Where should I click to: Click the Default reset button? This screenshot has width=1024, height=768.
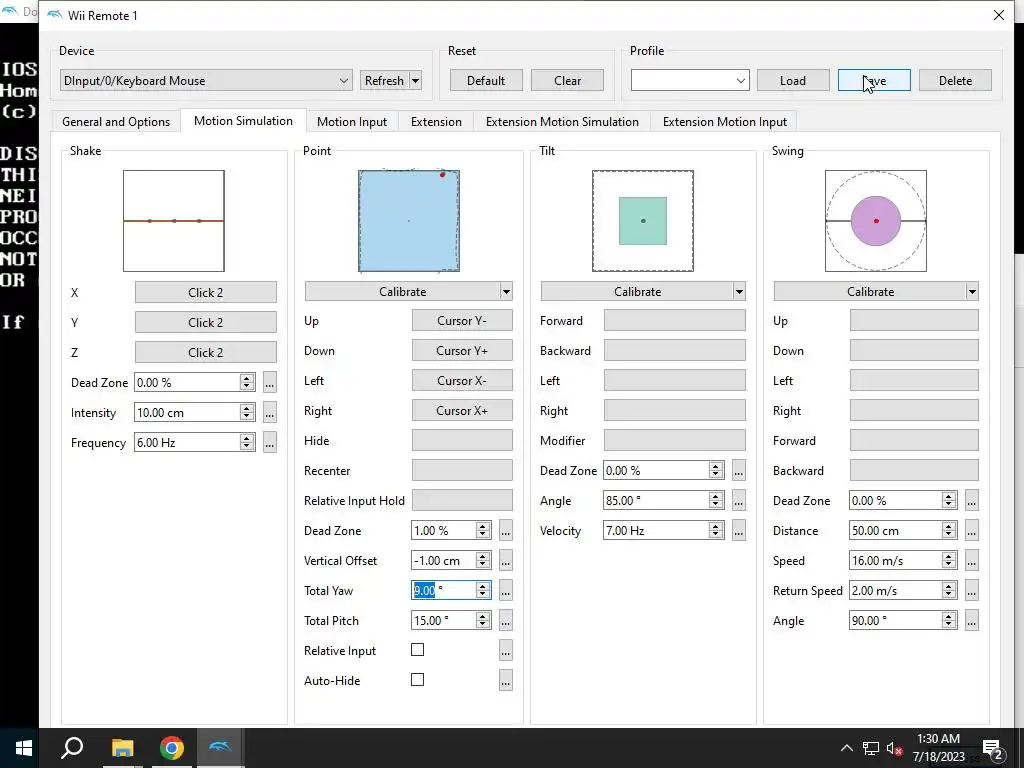(x=486, y=81)
